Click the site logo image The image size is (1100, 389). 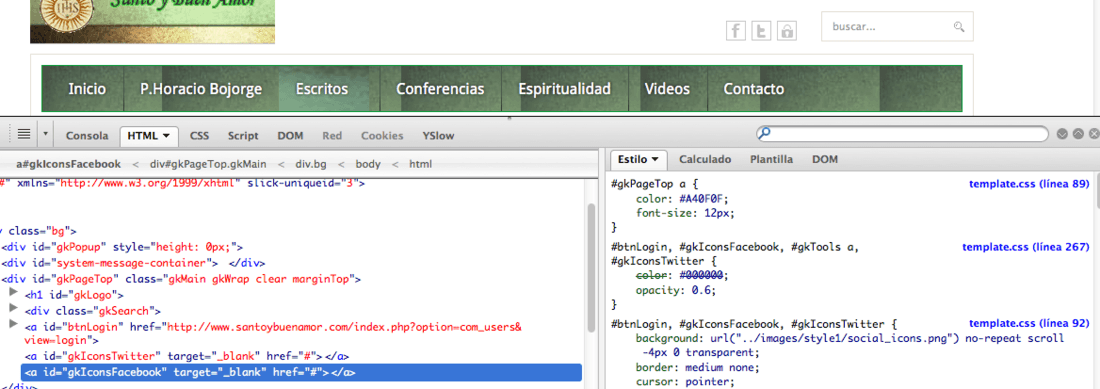[x=152, y=21]
